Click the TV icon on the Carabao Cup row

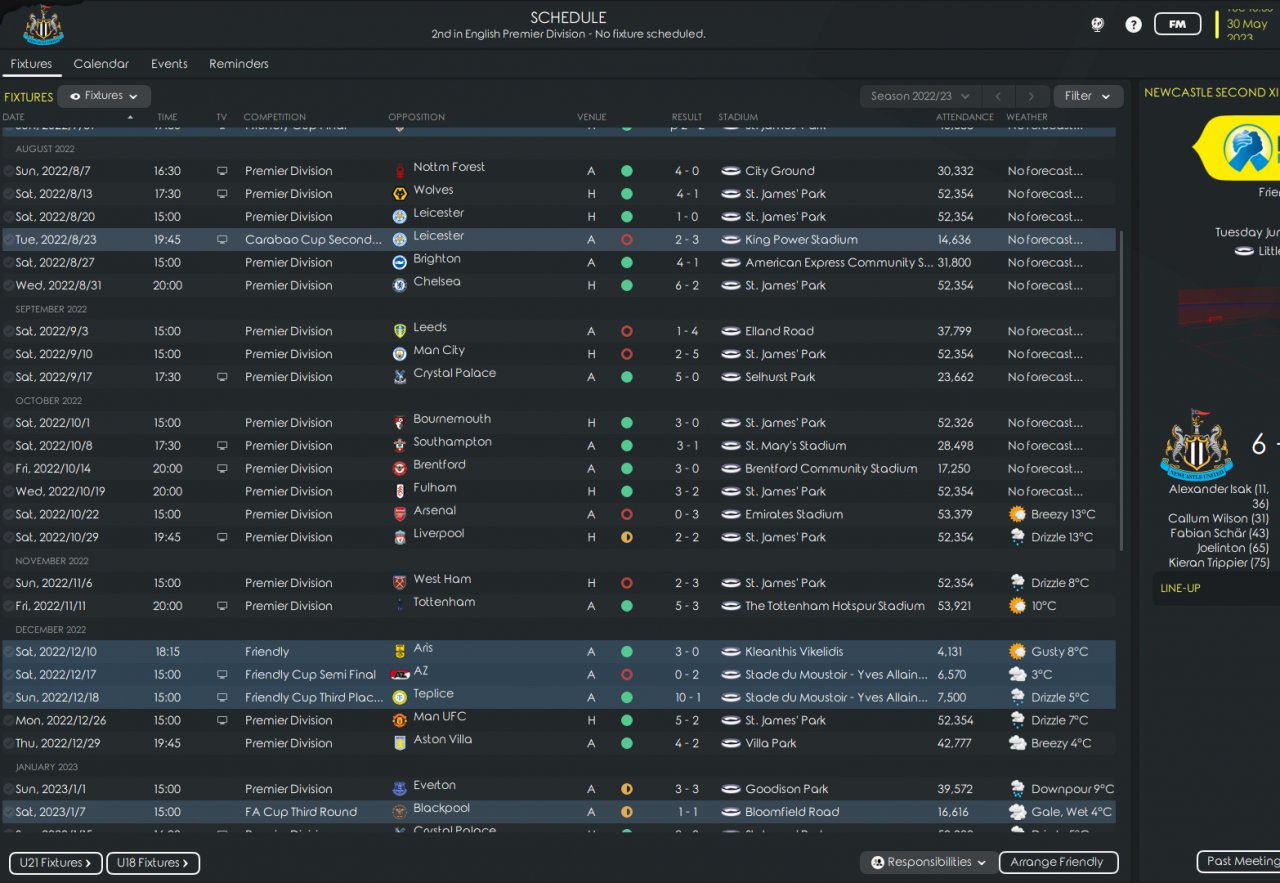(x=222, y=240)
